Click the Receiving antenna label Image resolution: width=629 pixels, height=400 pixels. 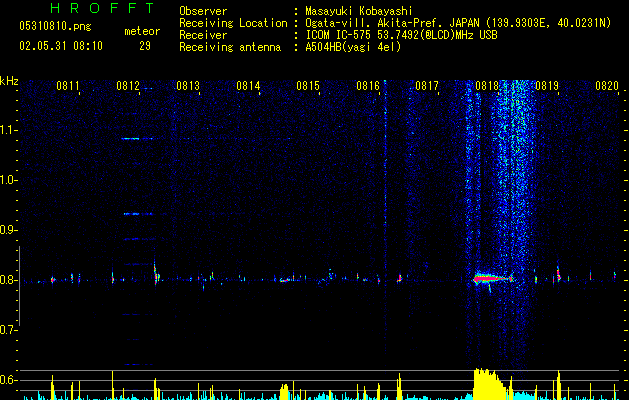click(230, 47)
